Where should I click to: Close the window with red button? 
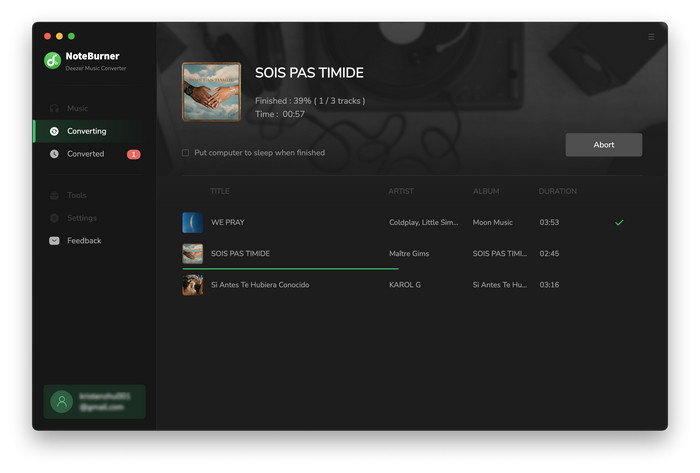[x=47, y=36]
